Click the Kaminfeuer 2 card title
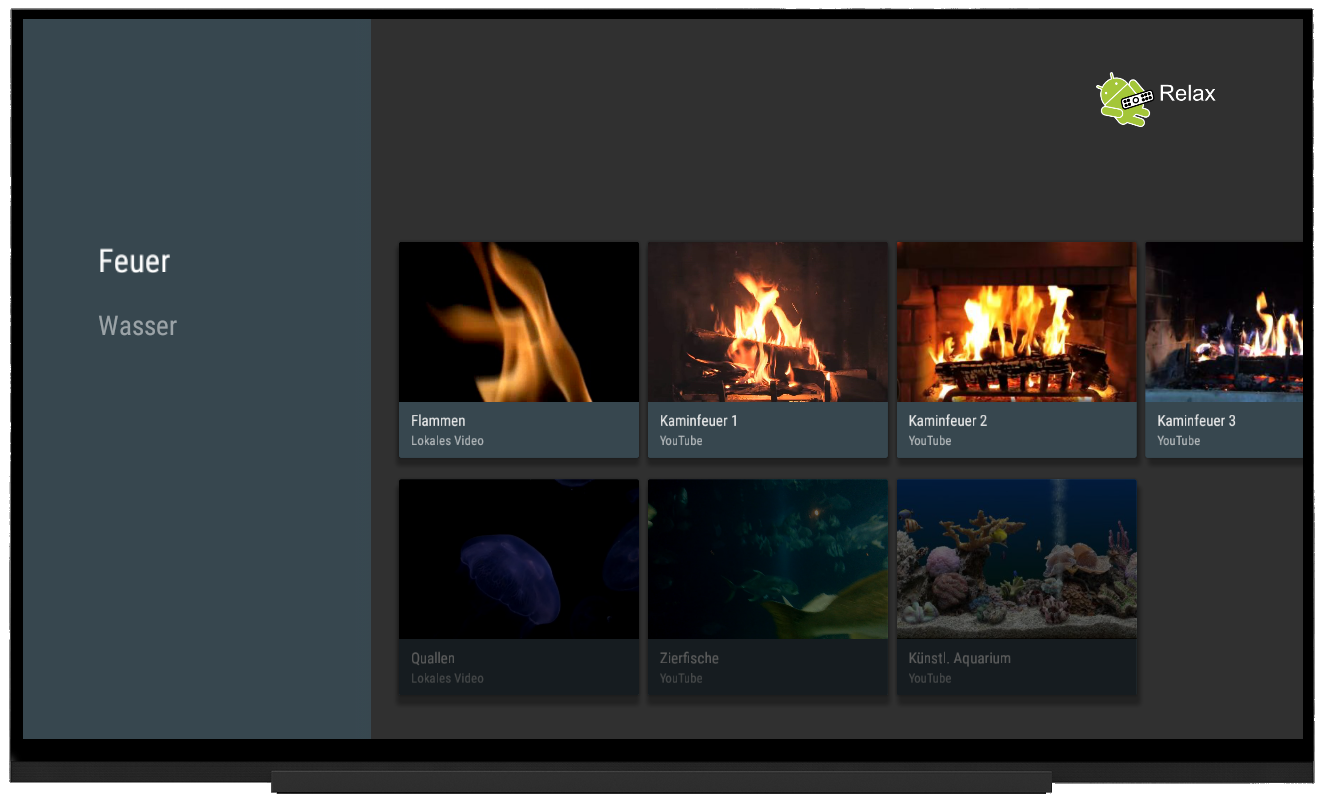Screen dimensions: 1333x804 coord(947,421)
